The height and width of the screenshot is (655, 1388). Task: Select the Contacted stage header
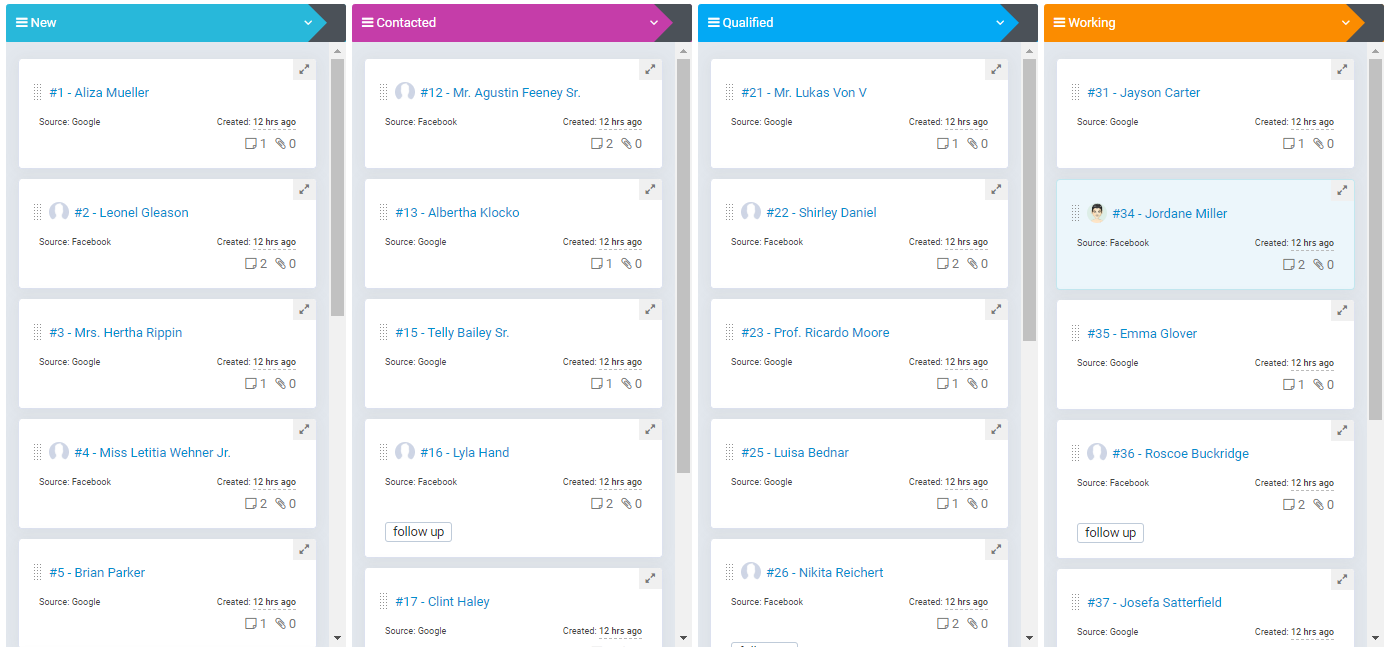[x=406, y=23]
